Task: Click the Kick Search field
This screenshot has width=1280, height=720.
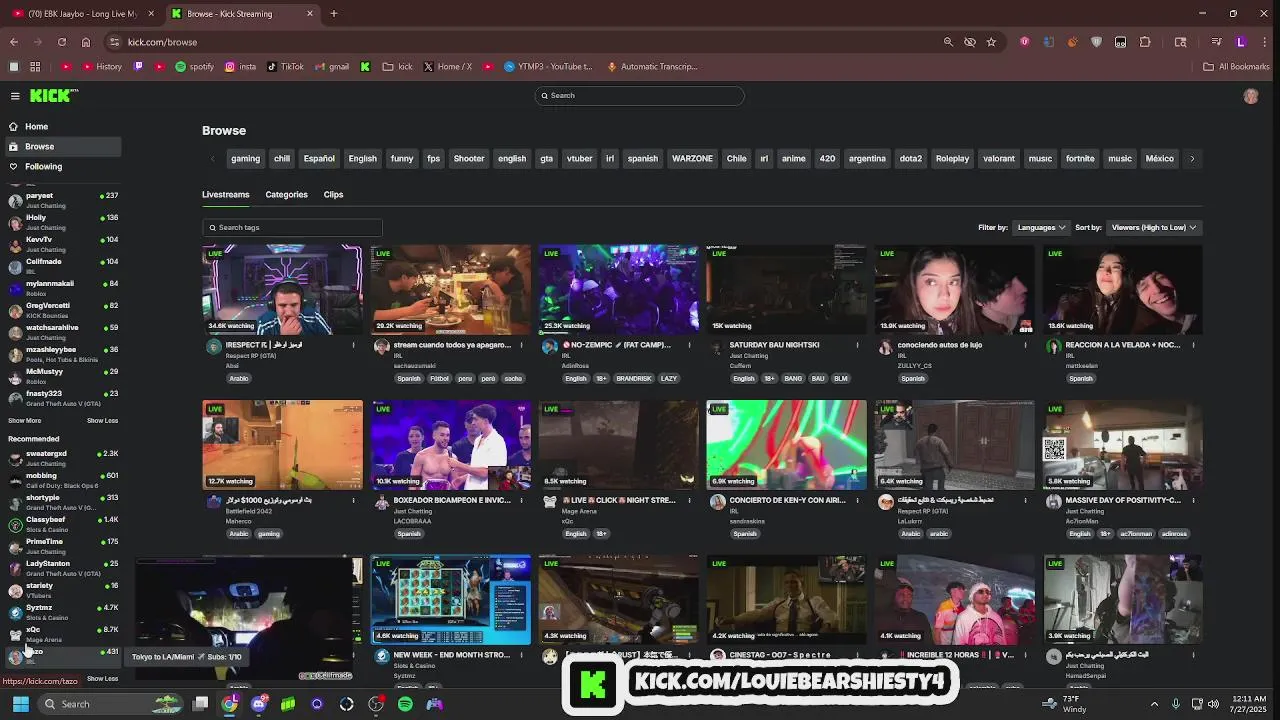Action: pyautogui.click(x=640, y=95)
